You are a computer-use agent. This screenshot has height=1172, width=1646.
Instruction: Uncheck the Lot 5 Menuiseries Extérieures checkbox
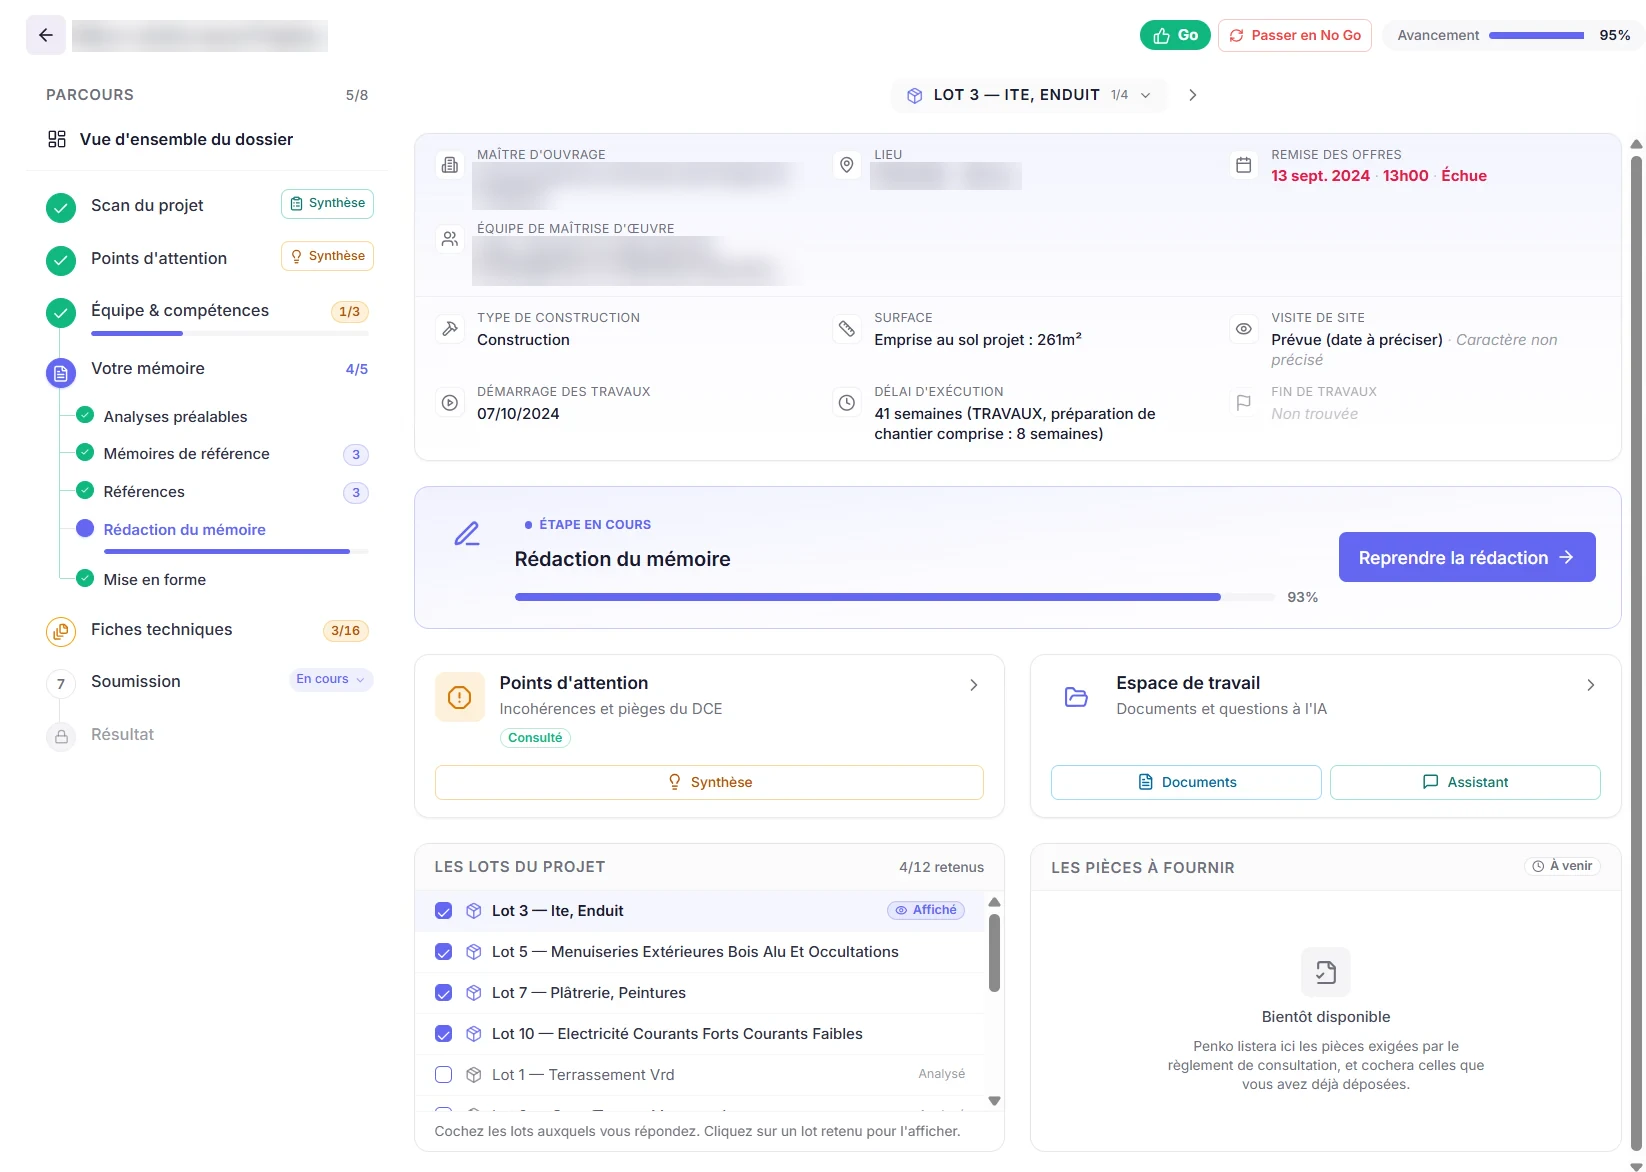pos(444,952)
